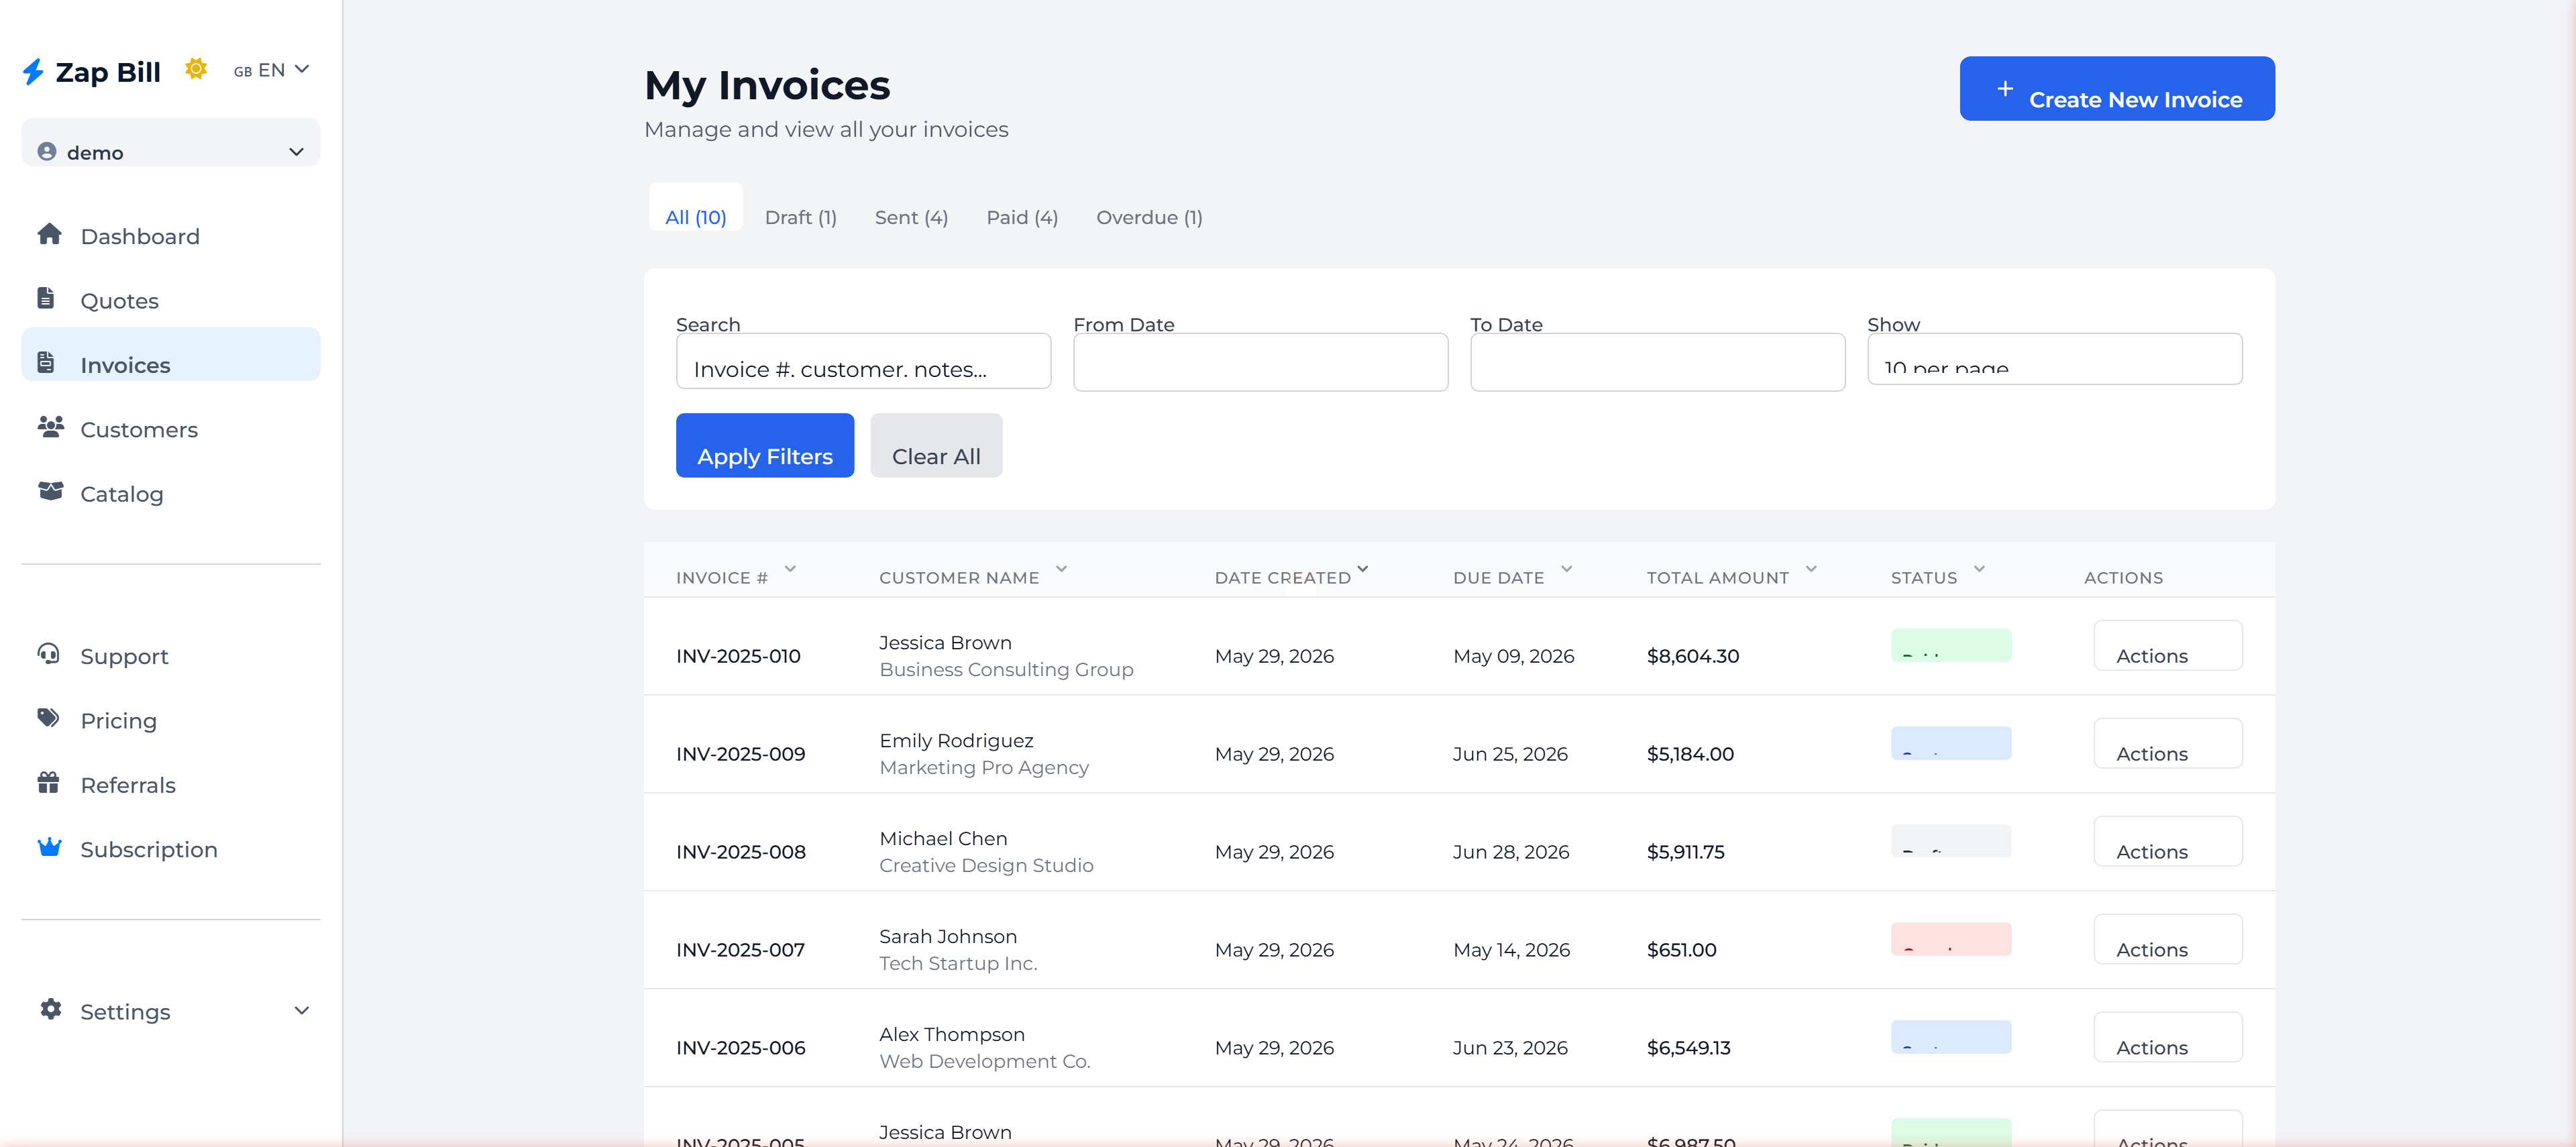Click invoice number INV-2025-010

pos(738,656)
